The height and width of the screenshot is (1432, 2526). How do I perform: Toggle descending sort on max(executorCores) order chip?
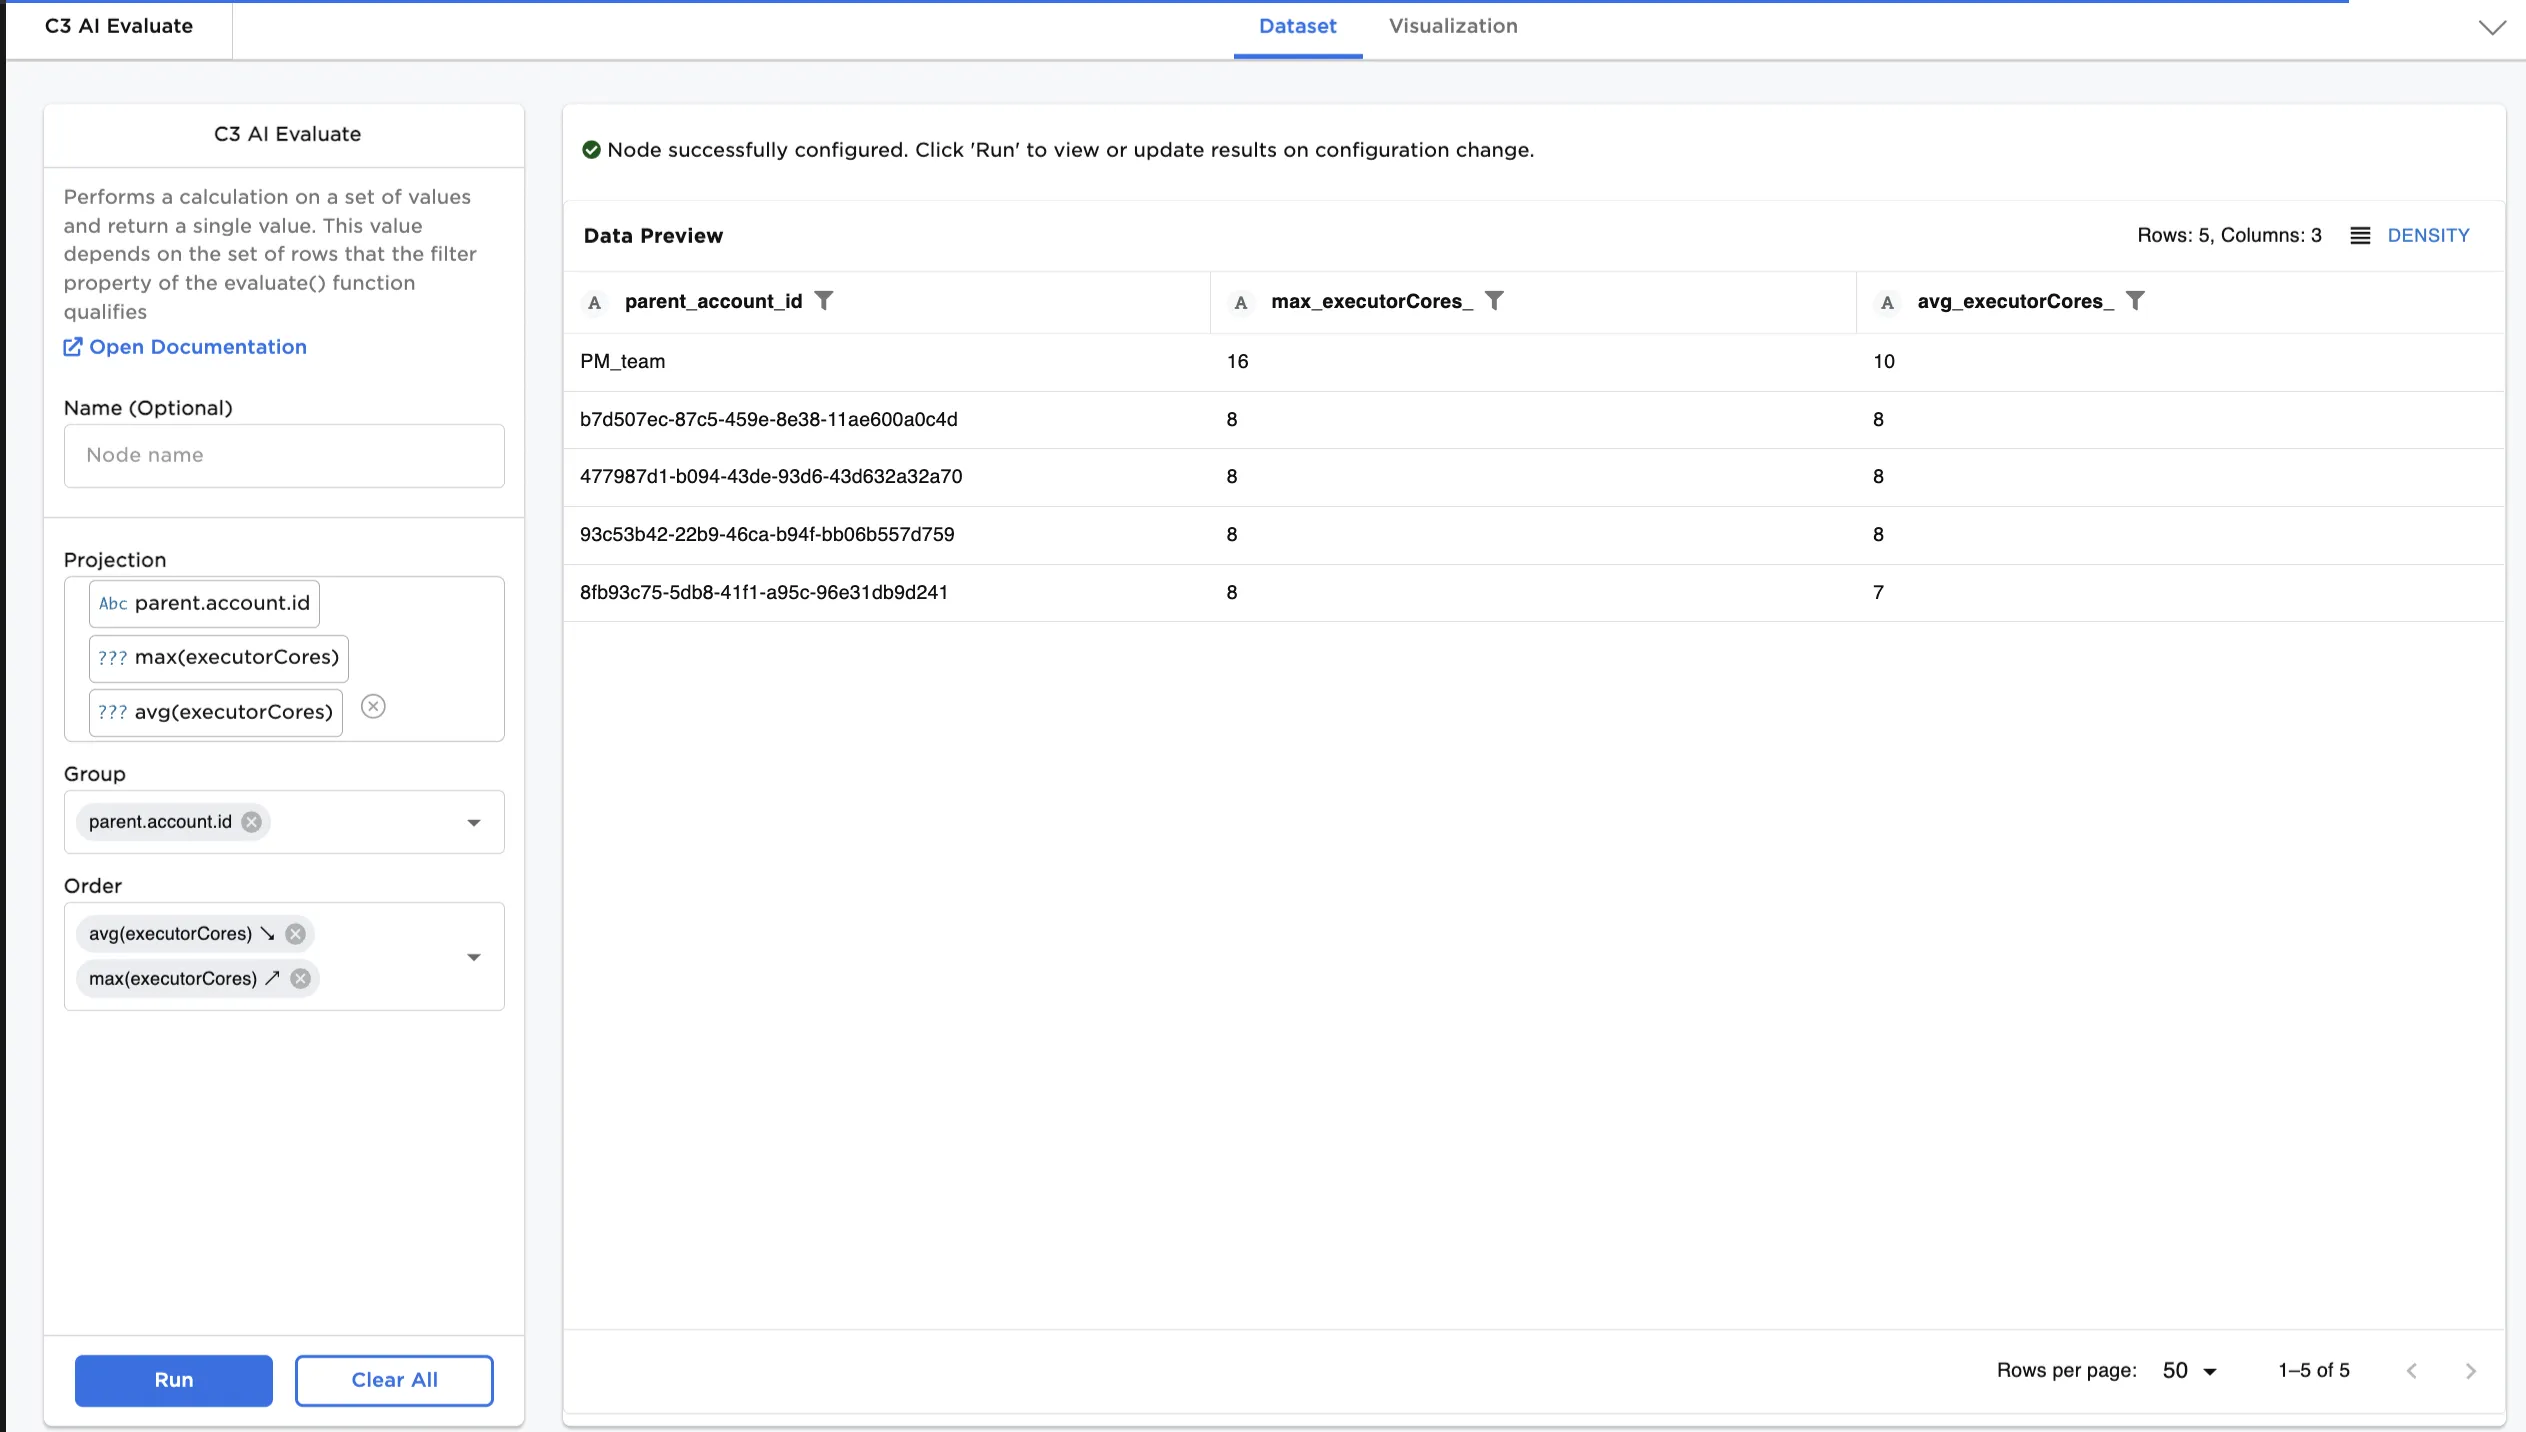pos(272,978)
